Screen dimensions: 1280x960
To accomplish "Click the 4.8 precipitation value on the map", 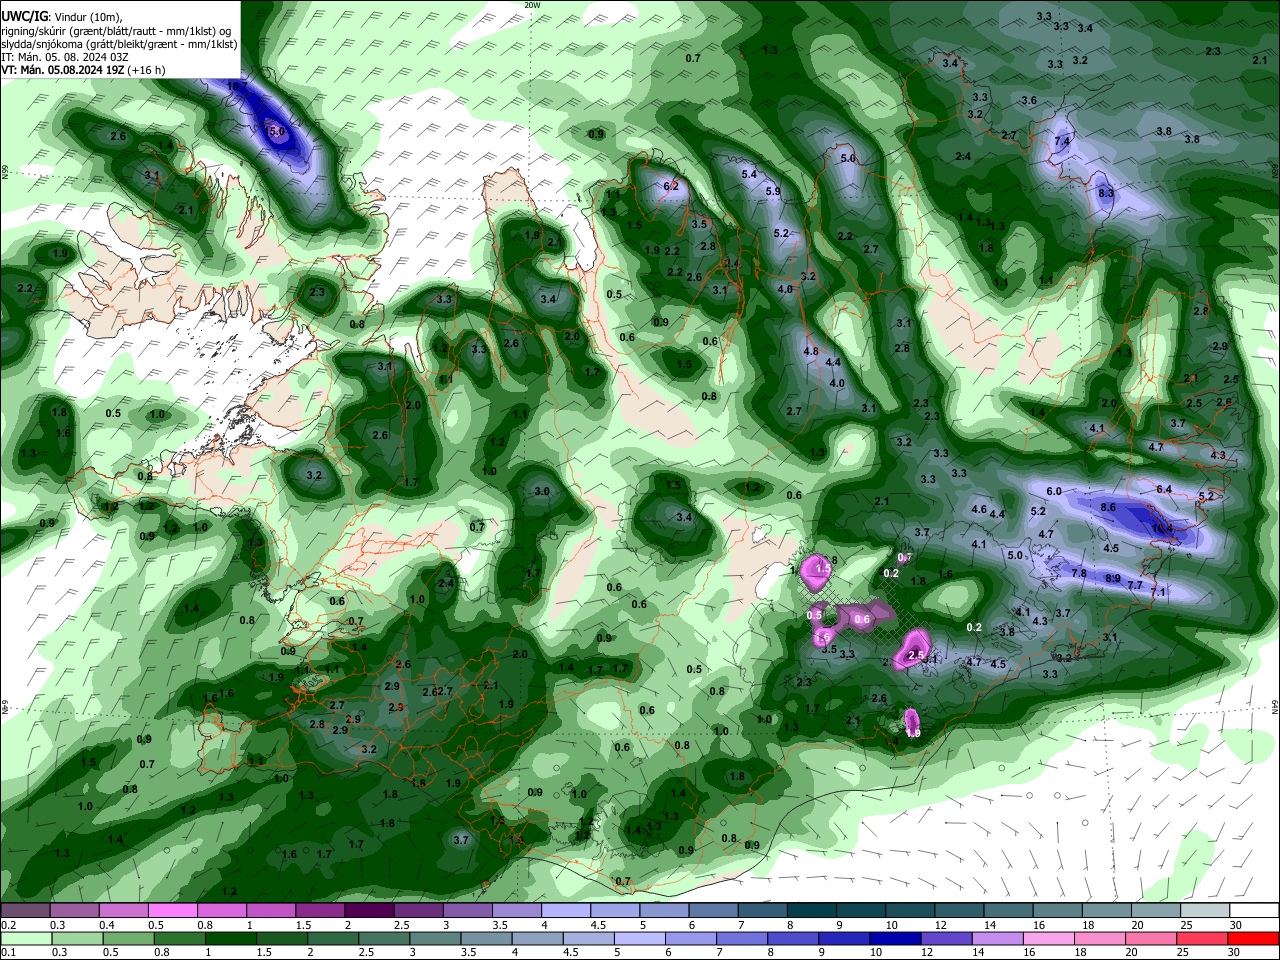I will click(811, 351).
